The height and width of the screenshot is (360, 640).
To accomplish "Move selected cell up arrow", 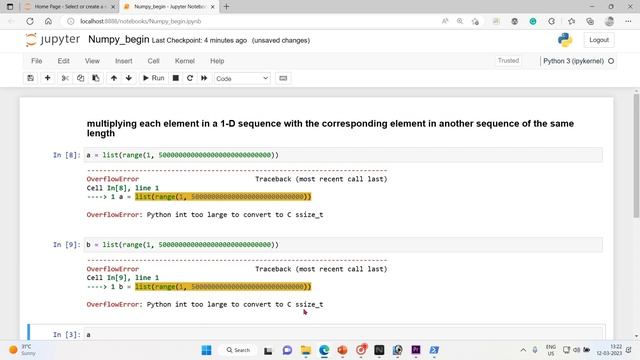I will 114,78.
